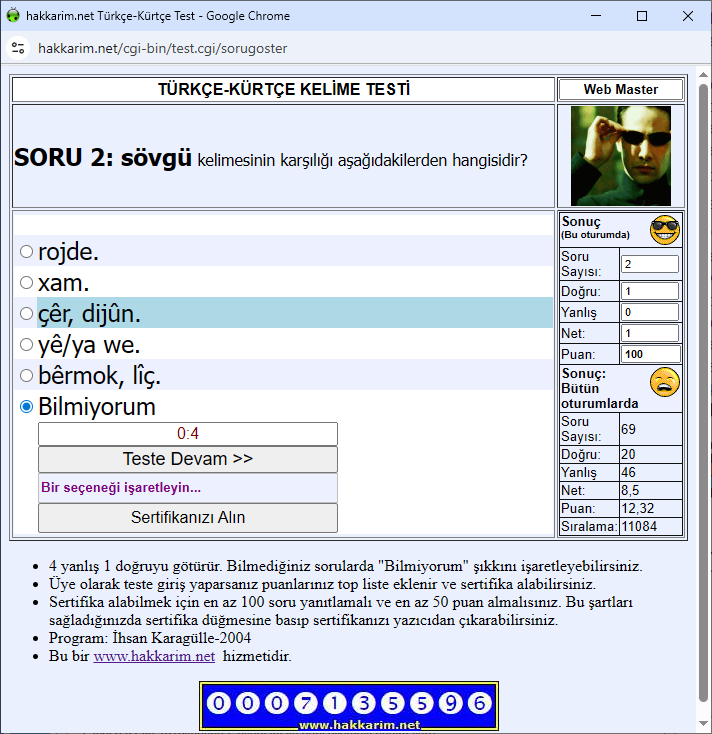Click the sad smiley face icon
712x734 pixels.
(664, 382)
